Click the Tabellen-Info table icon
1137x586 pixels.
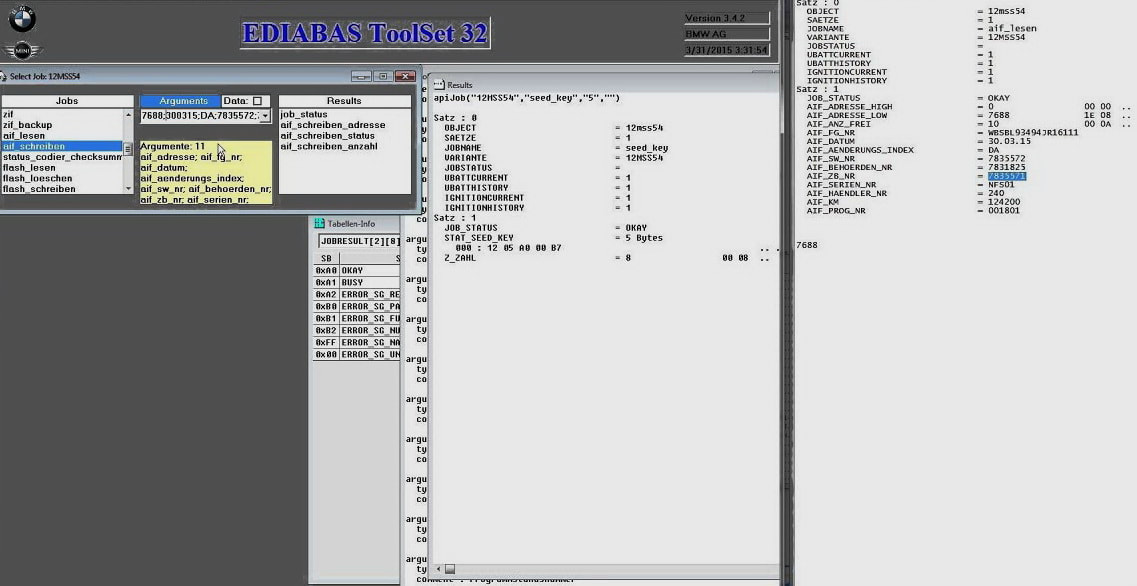click(319, 223)
